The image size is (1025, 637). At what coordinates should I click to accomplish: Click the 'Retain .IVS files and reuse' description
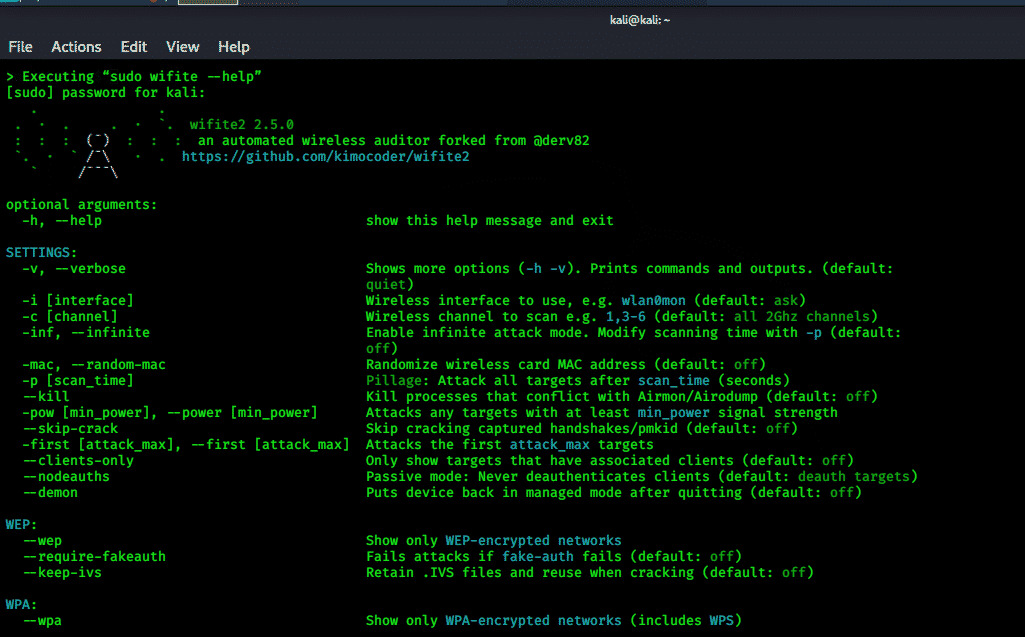pyautogui.click(x=590, y=573)
